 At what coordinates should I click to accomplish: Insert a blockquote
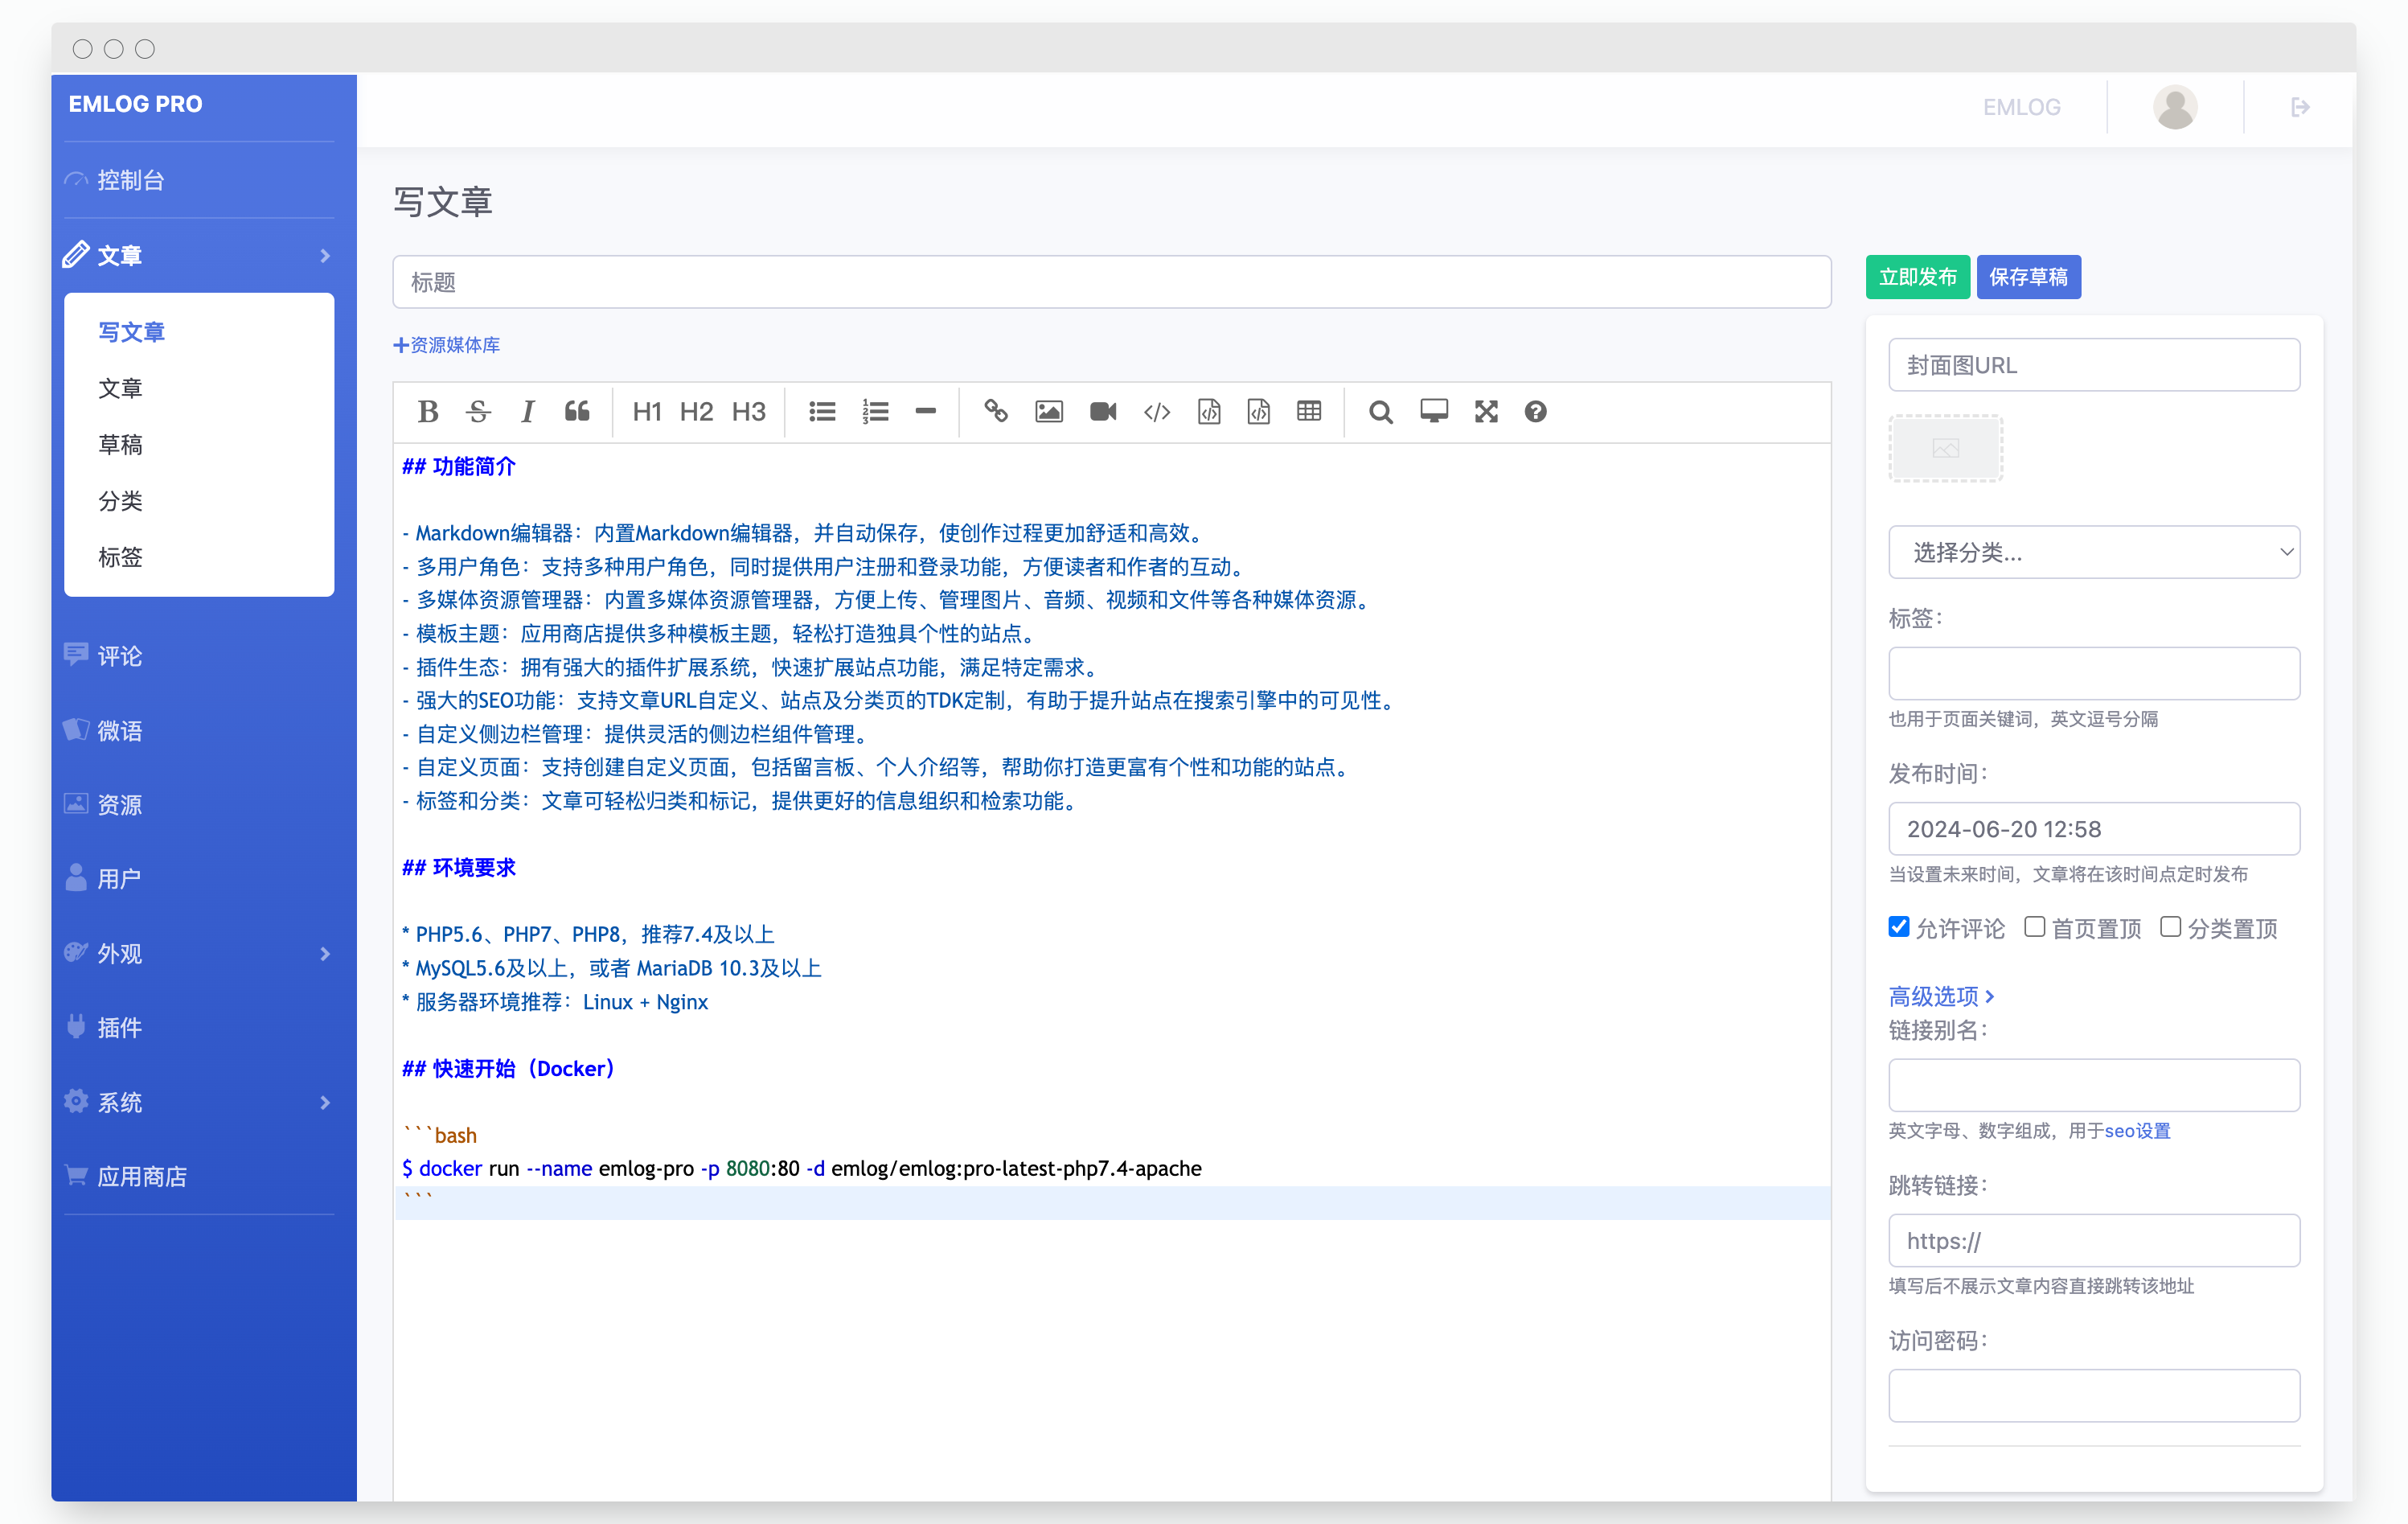pos(577,411)
